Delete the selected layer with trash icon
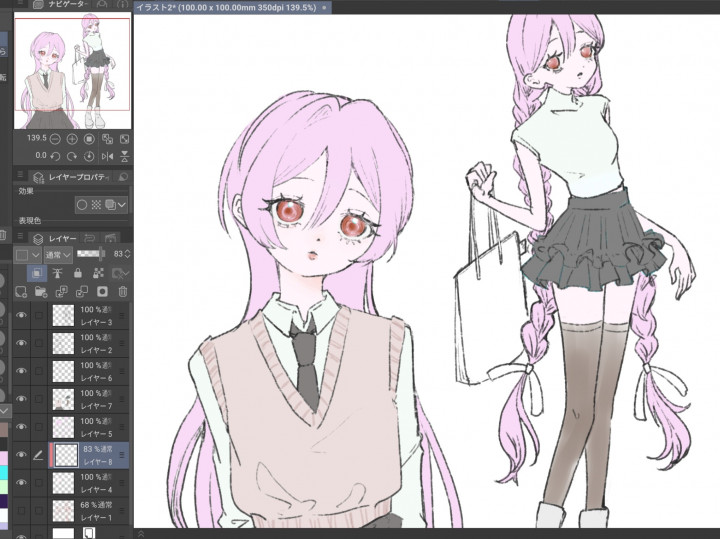The image size is (720, 539). coord(122,292)
